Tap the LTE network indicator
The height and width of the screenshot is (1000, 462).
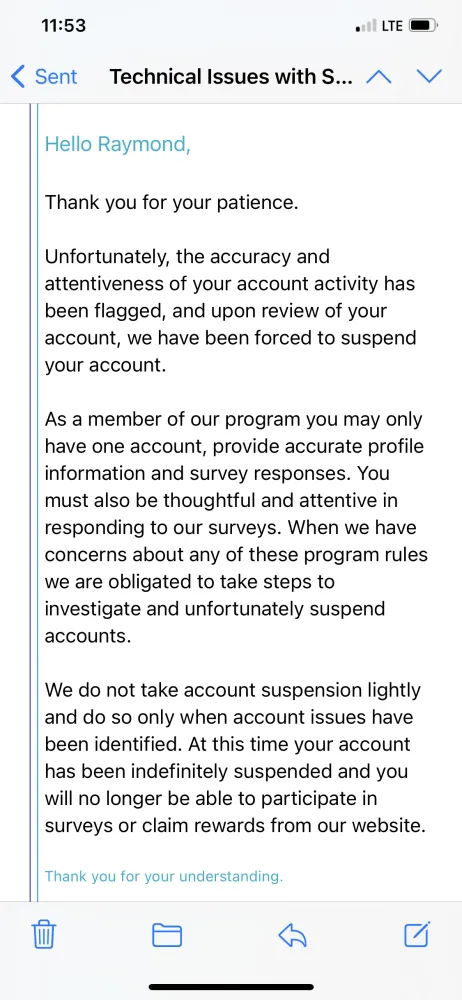[x=392, y=26]
